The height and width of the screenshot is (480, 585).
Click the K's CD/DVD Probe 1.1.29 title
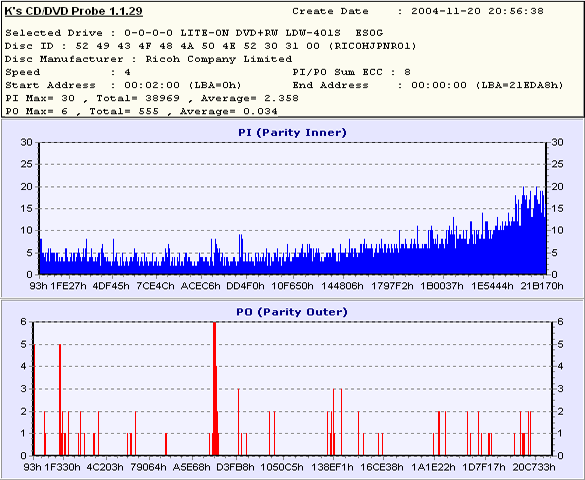73,11
